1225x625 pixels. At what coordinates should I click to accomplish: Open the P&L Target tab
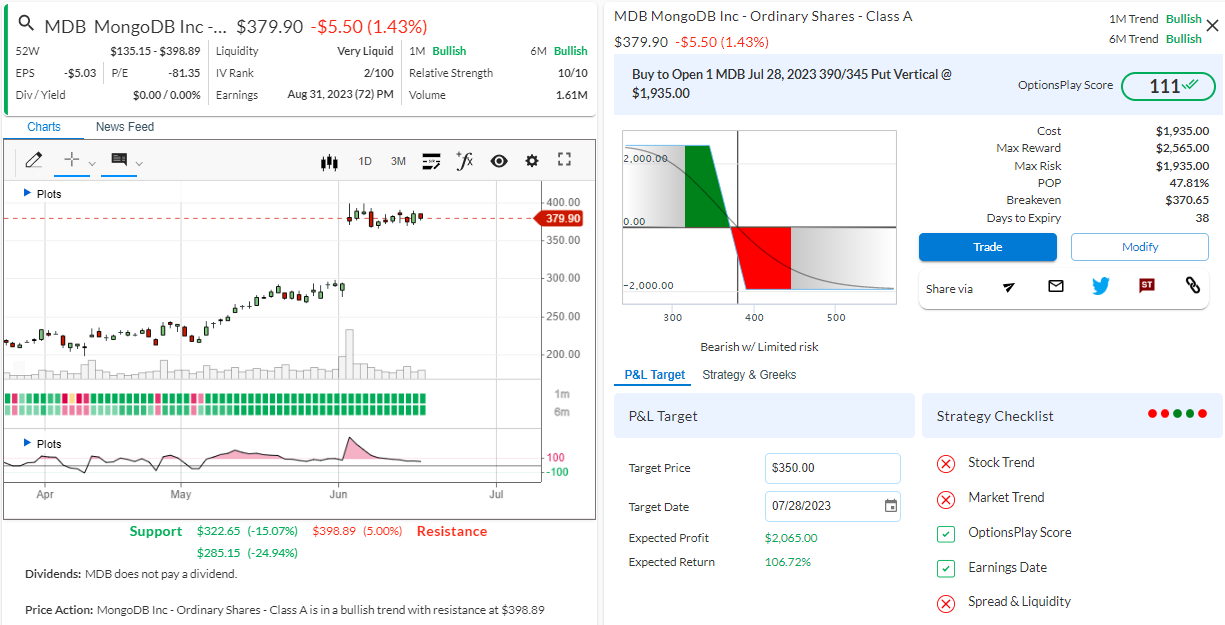tap(655, 375)
